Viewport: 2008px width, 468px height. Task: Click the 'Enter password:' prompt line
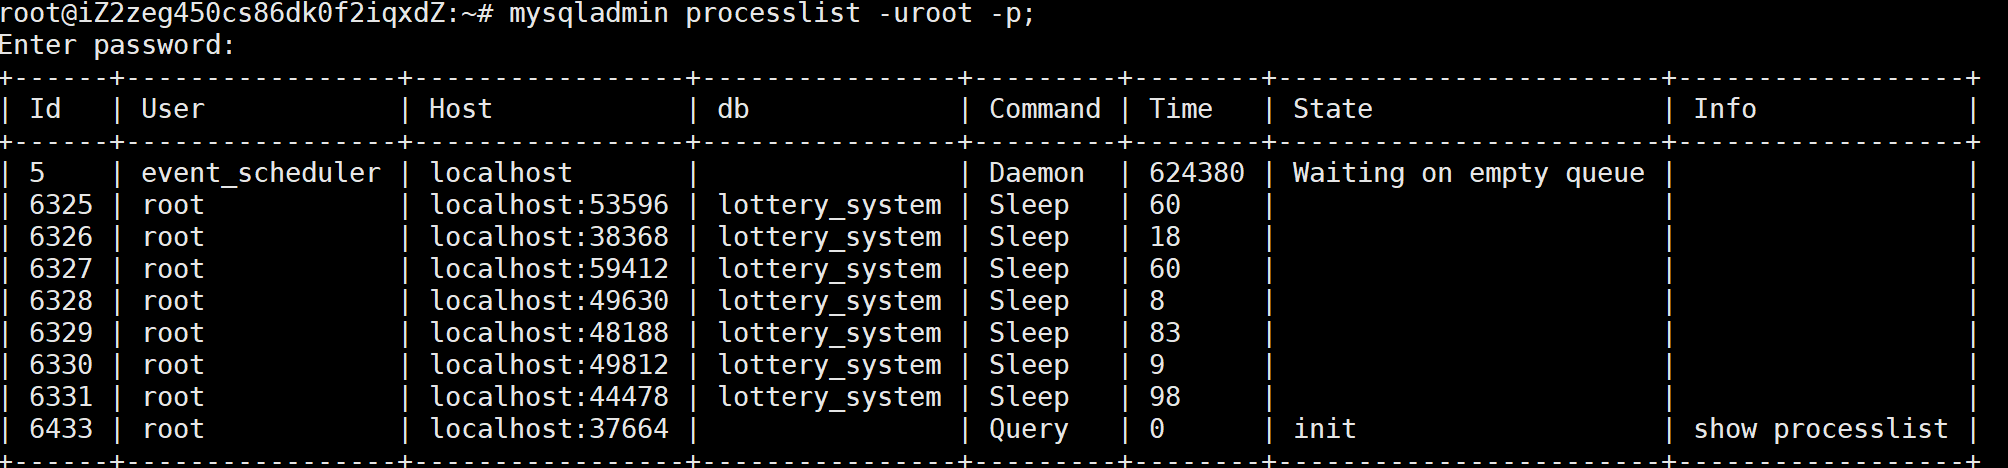118,45
